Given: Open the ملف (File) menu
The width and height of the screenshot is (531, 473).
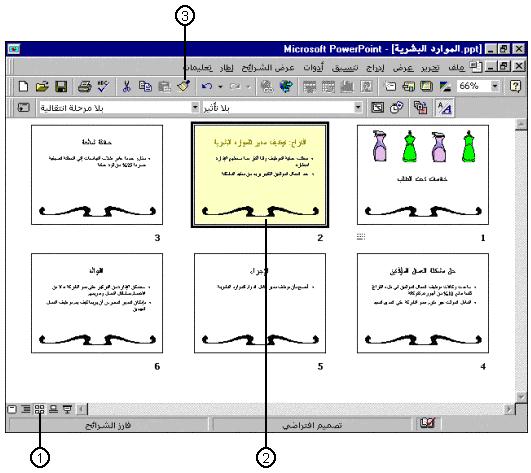Looking at the screenshot, I should [x=456, y=67].
